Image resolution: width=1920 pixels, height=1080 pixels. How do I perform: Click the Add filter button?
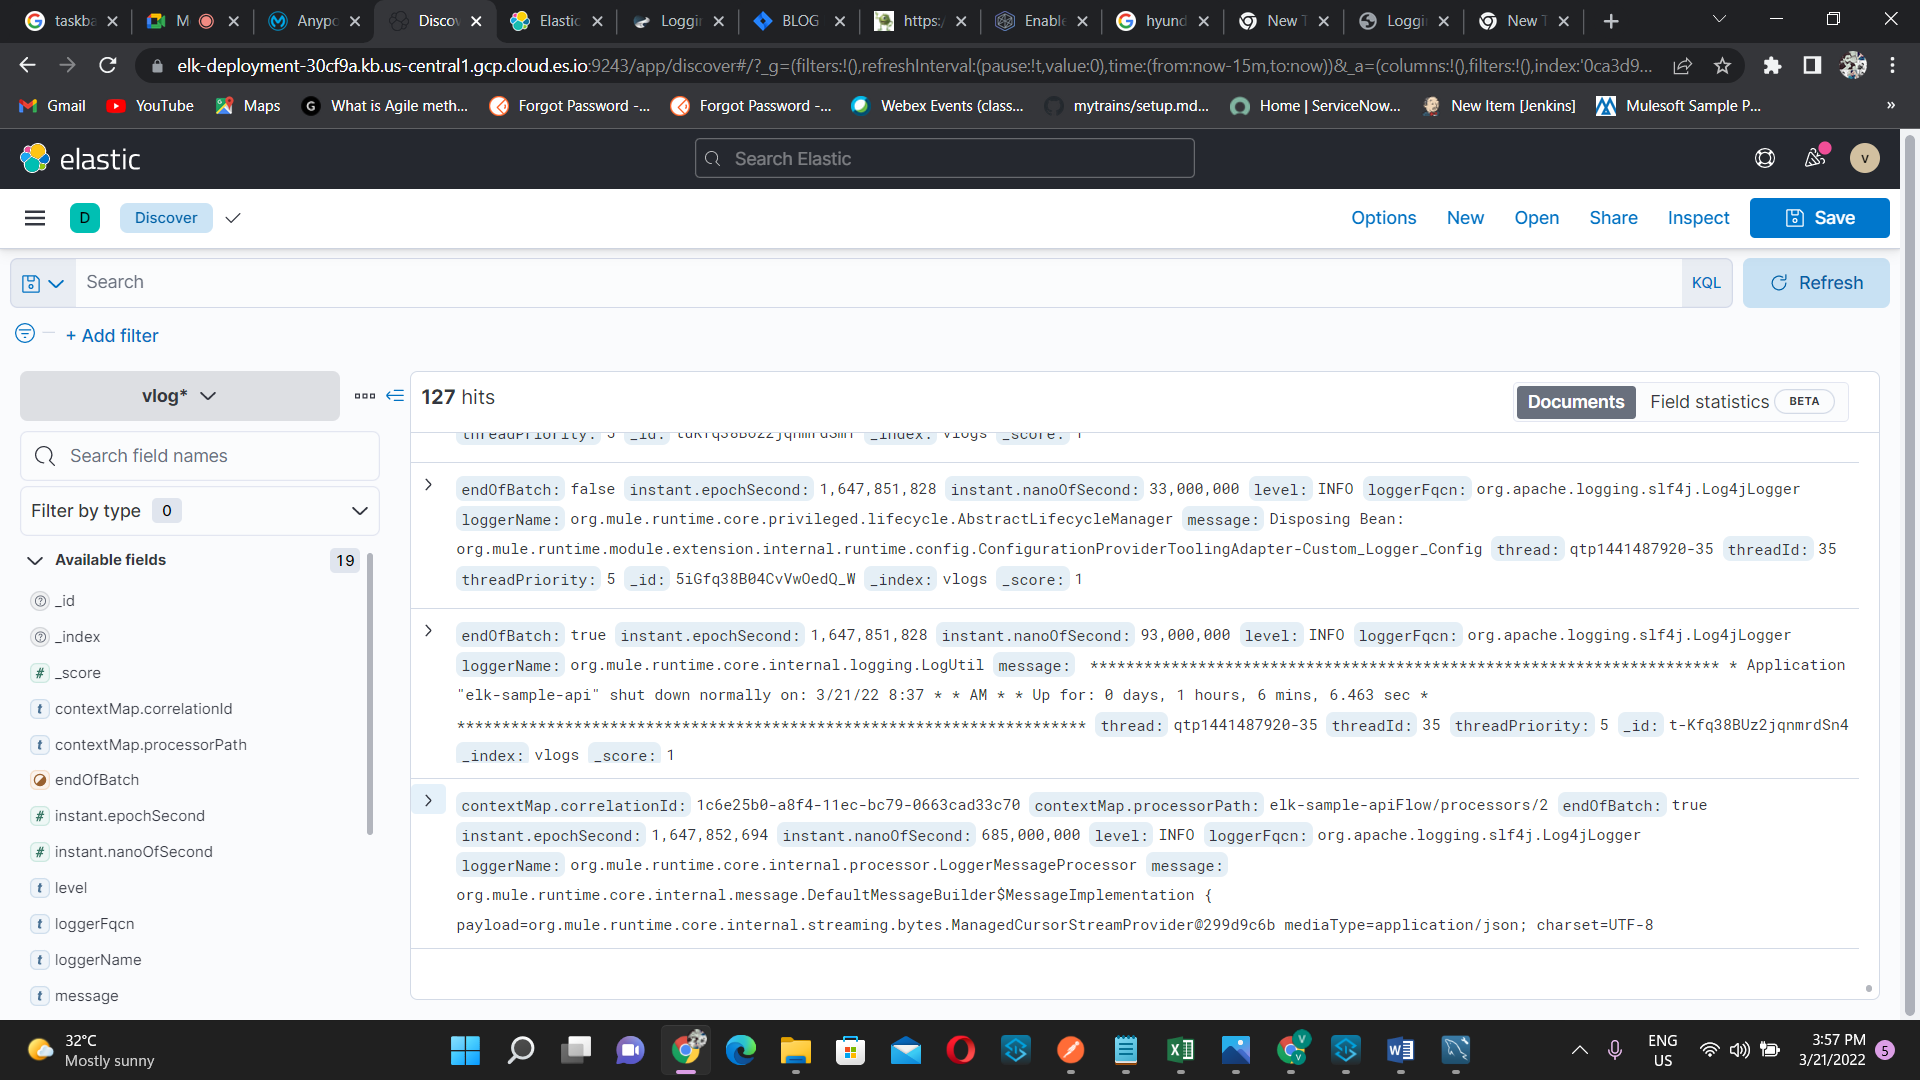(111, 335)
